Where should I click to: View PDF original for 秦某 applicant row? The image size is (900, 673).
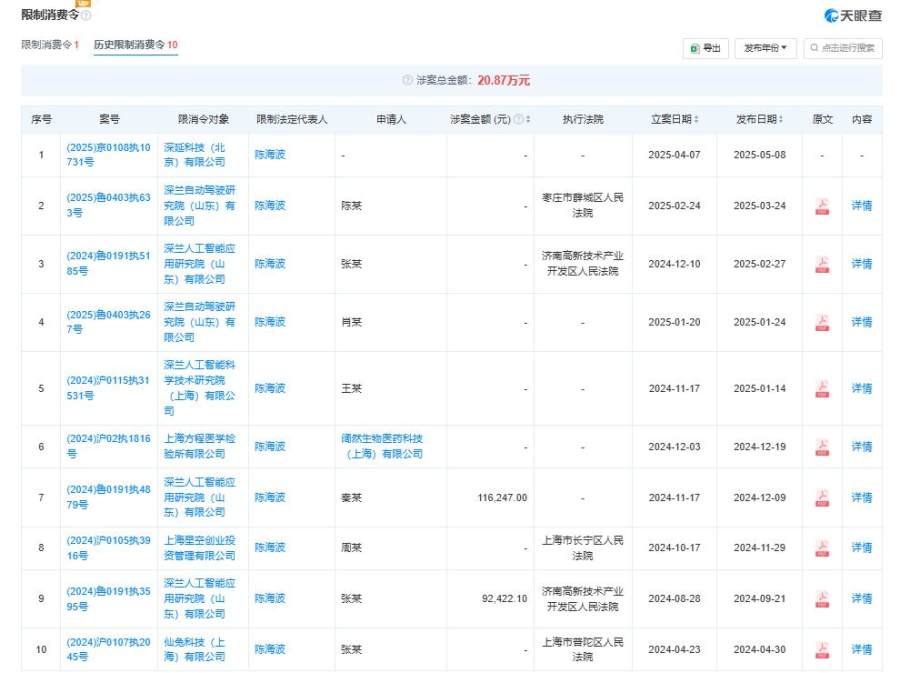822,497
